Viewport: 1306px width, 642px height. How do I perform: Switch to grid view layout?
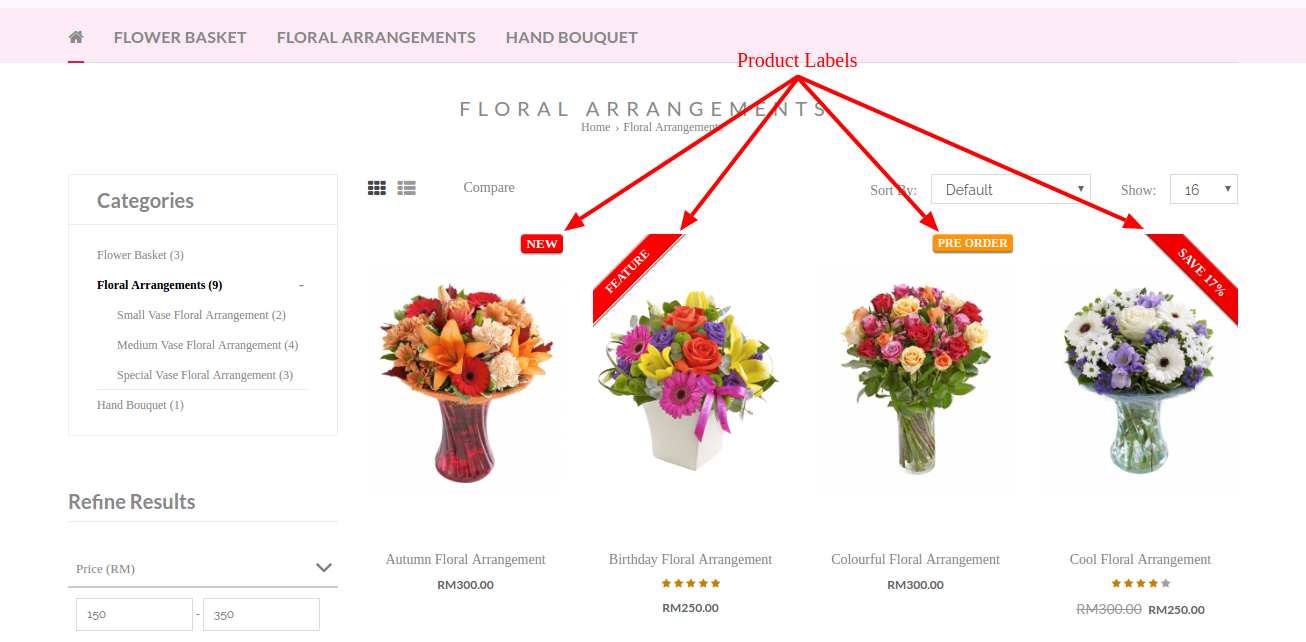[x=377, y=188]
